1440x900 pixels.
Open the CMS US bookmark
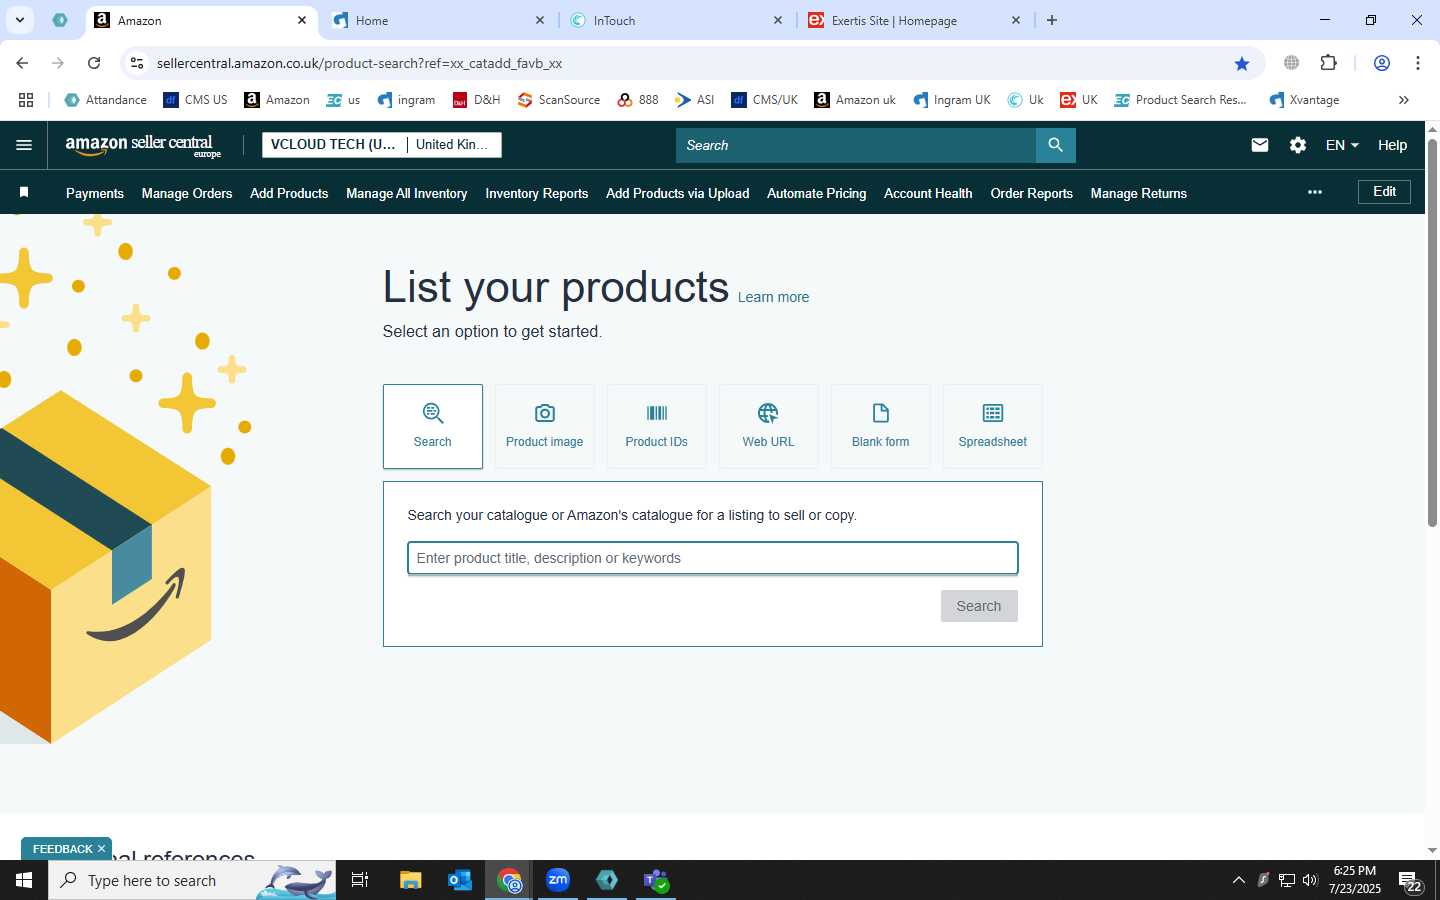pos(196,100)
